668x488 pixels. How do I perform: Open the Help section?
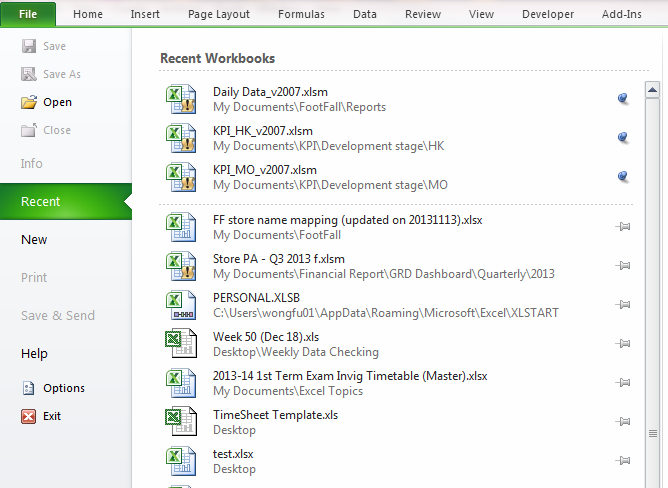(x=34, y=353)
